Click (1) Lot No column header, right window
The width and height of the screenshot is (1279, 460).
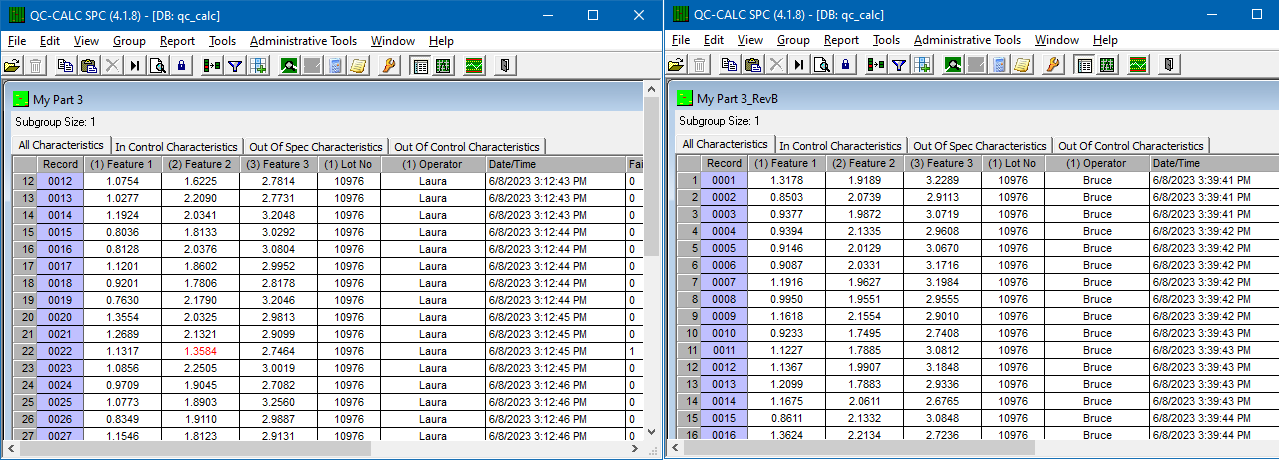click(x=1014, y=163)
